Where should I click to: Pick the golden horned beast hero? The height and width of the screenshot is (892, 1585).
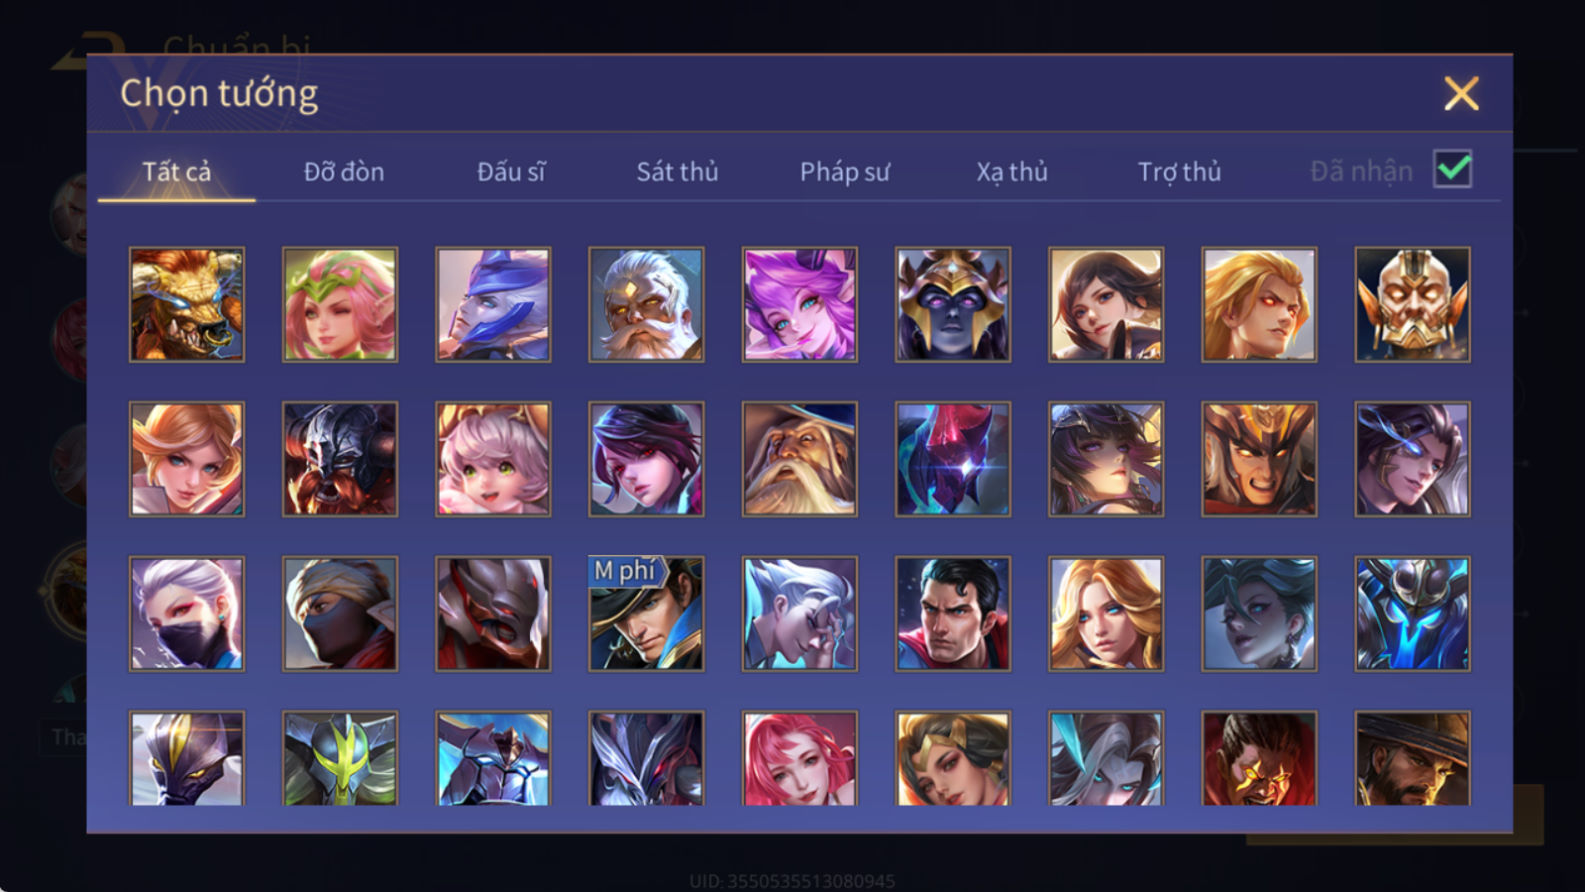tap(187, 304)
